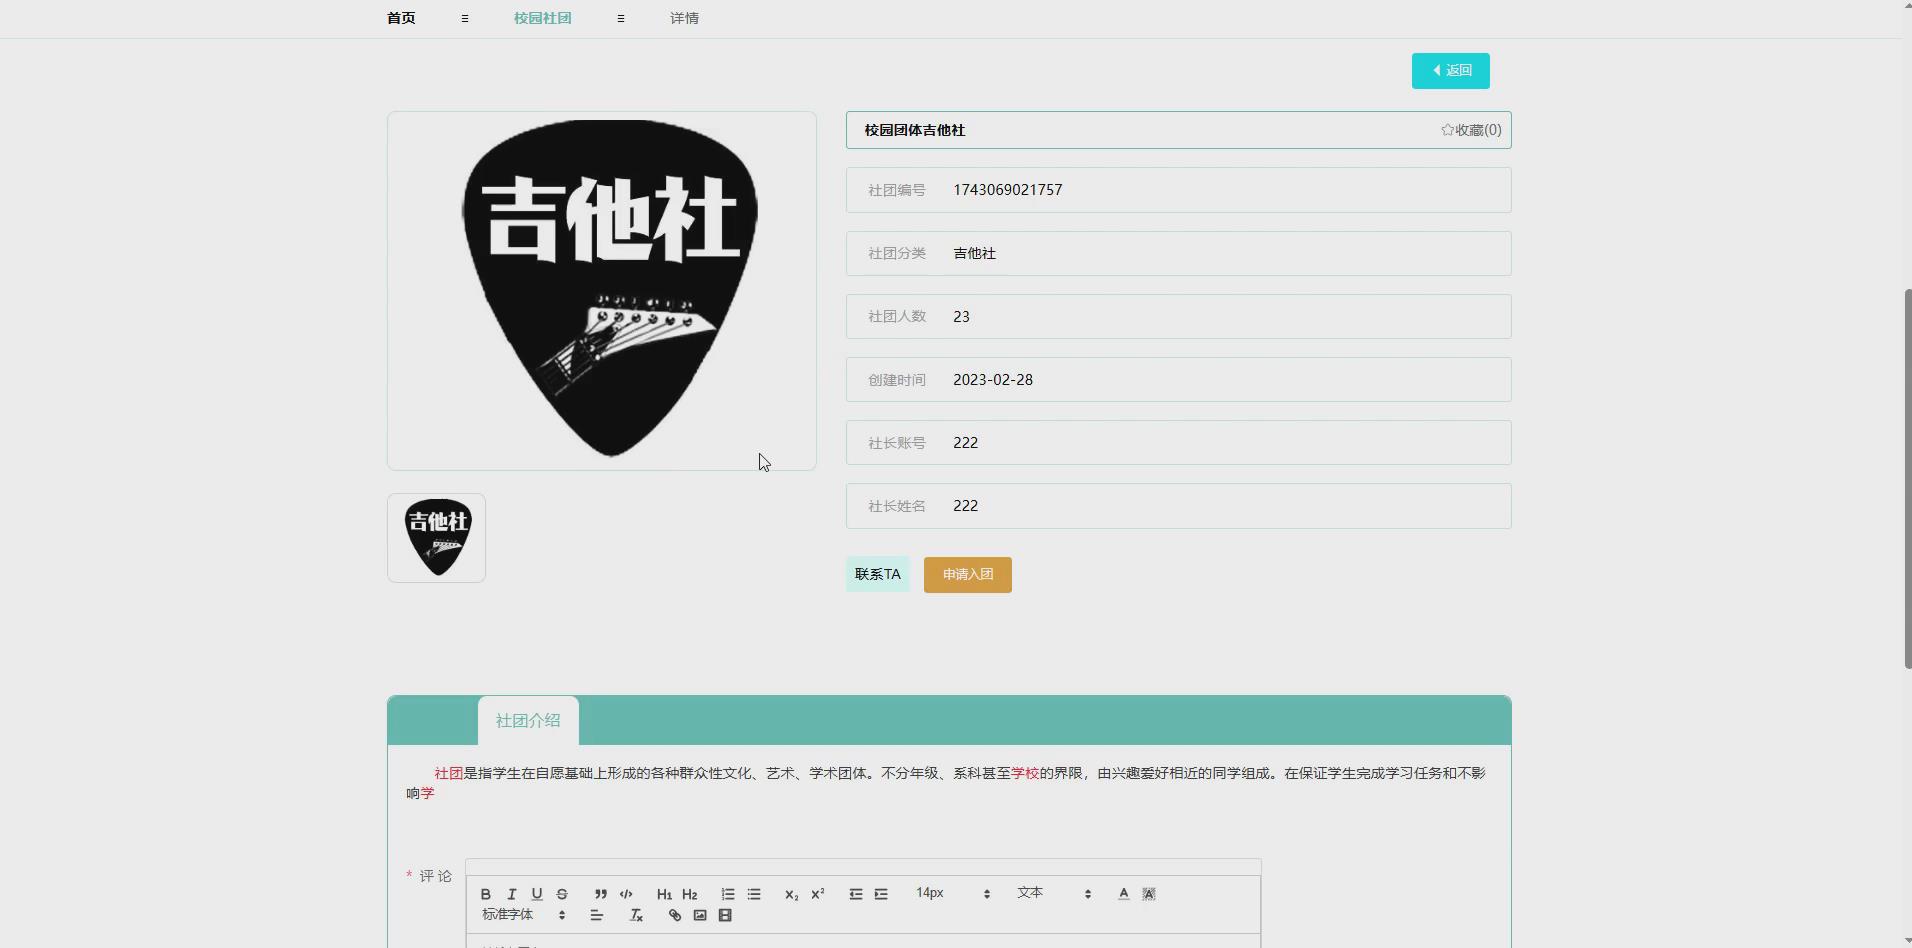Open the 文本 heading style dropdown

(1031, 893)
